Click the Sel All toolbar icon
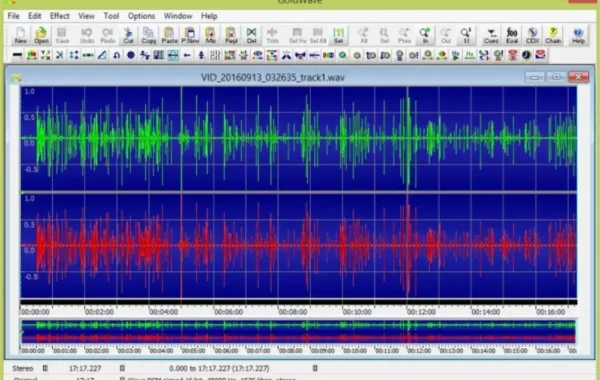This screenshot has height=380, width=600. (318, 36)
